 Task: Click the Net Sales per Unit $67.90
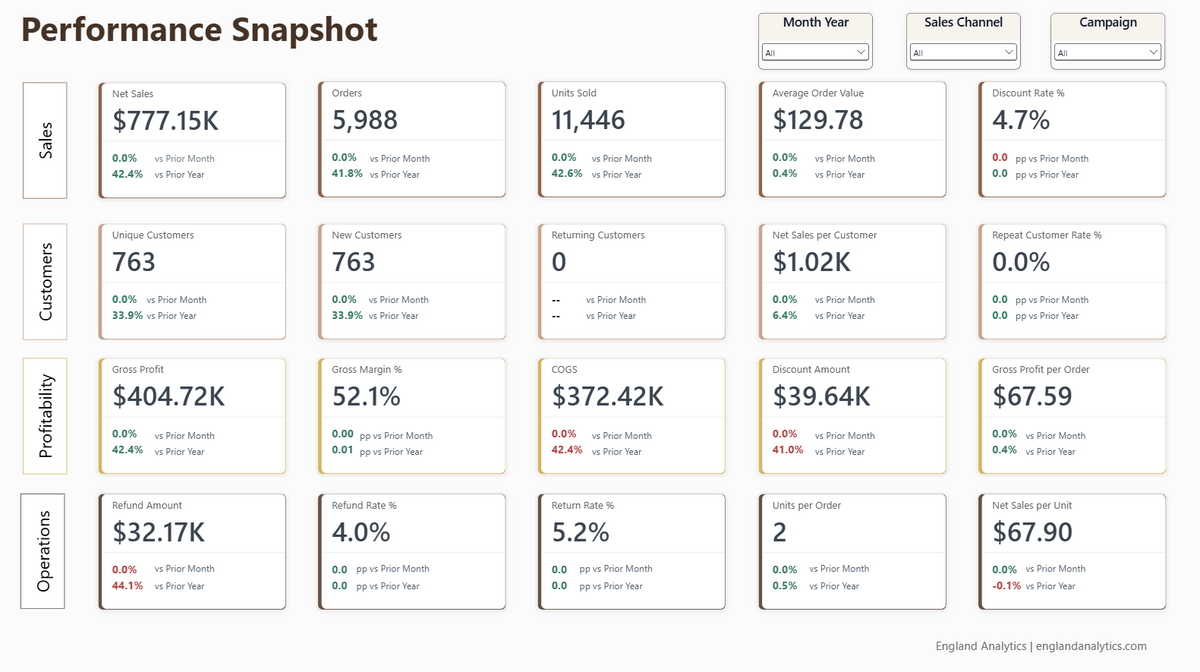[1032, 532]
